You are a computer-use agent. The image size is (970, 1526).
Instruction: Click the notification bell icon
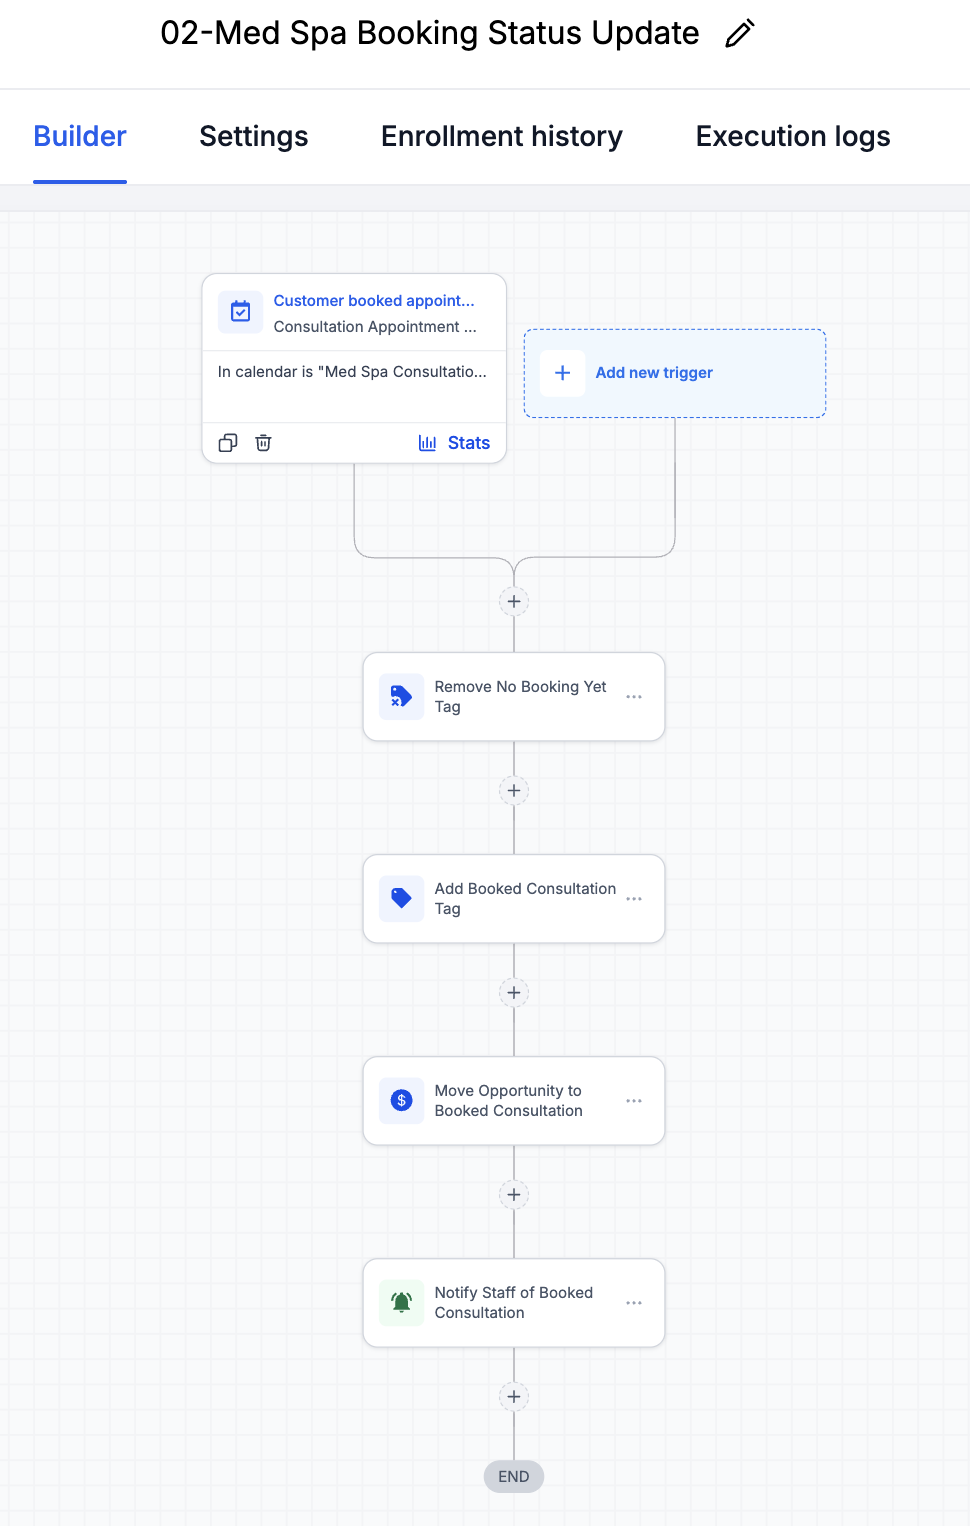coord(402,1303)
